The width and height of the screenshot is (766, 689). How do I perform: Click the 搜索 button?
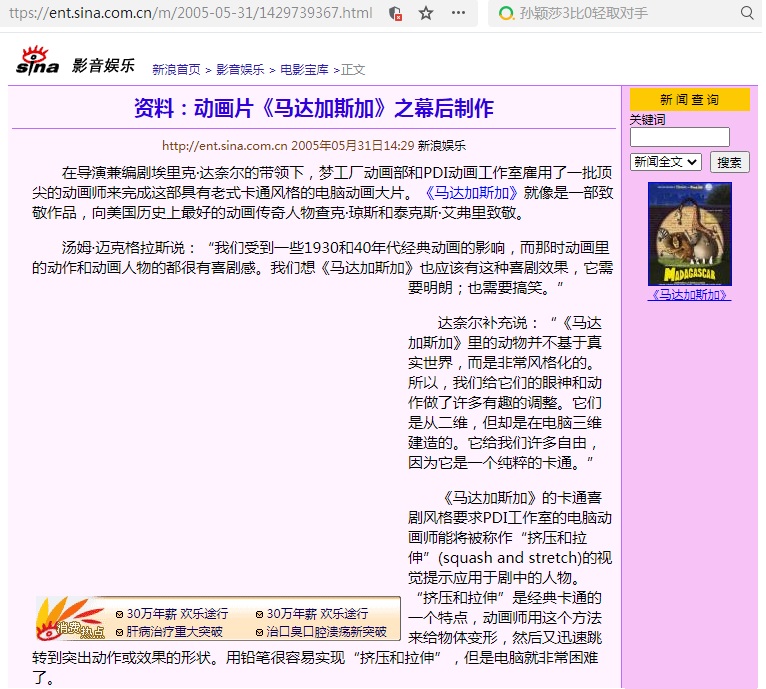point(729,162)
